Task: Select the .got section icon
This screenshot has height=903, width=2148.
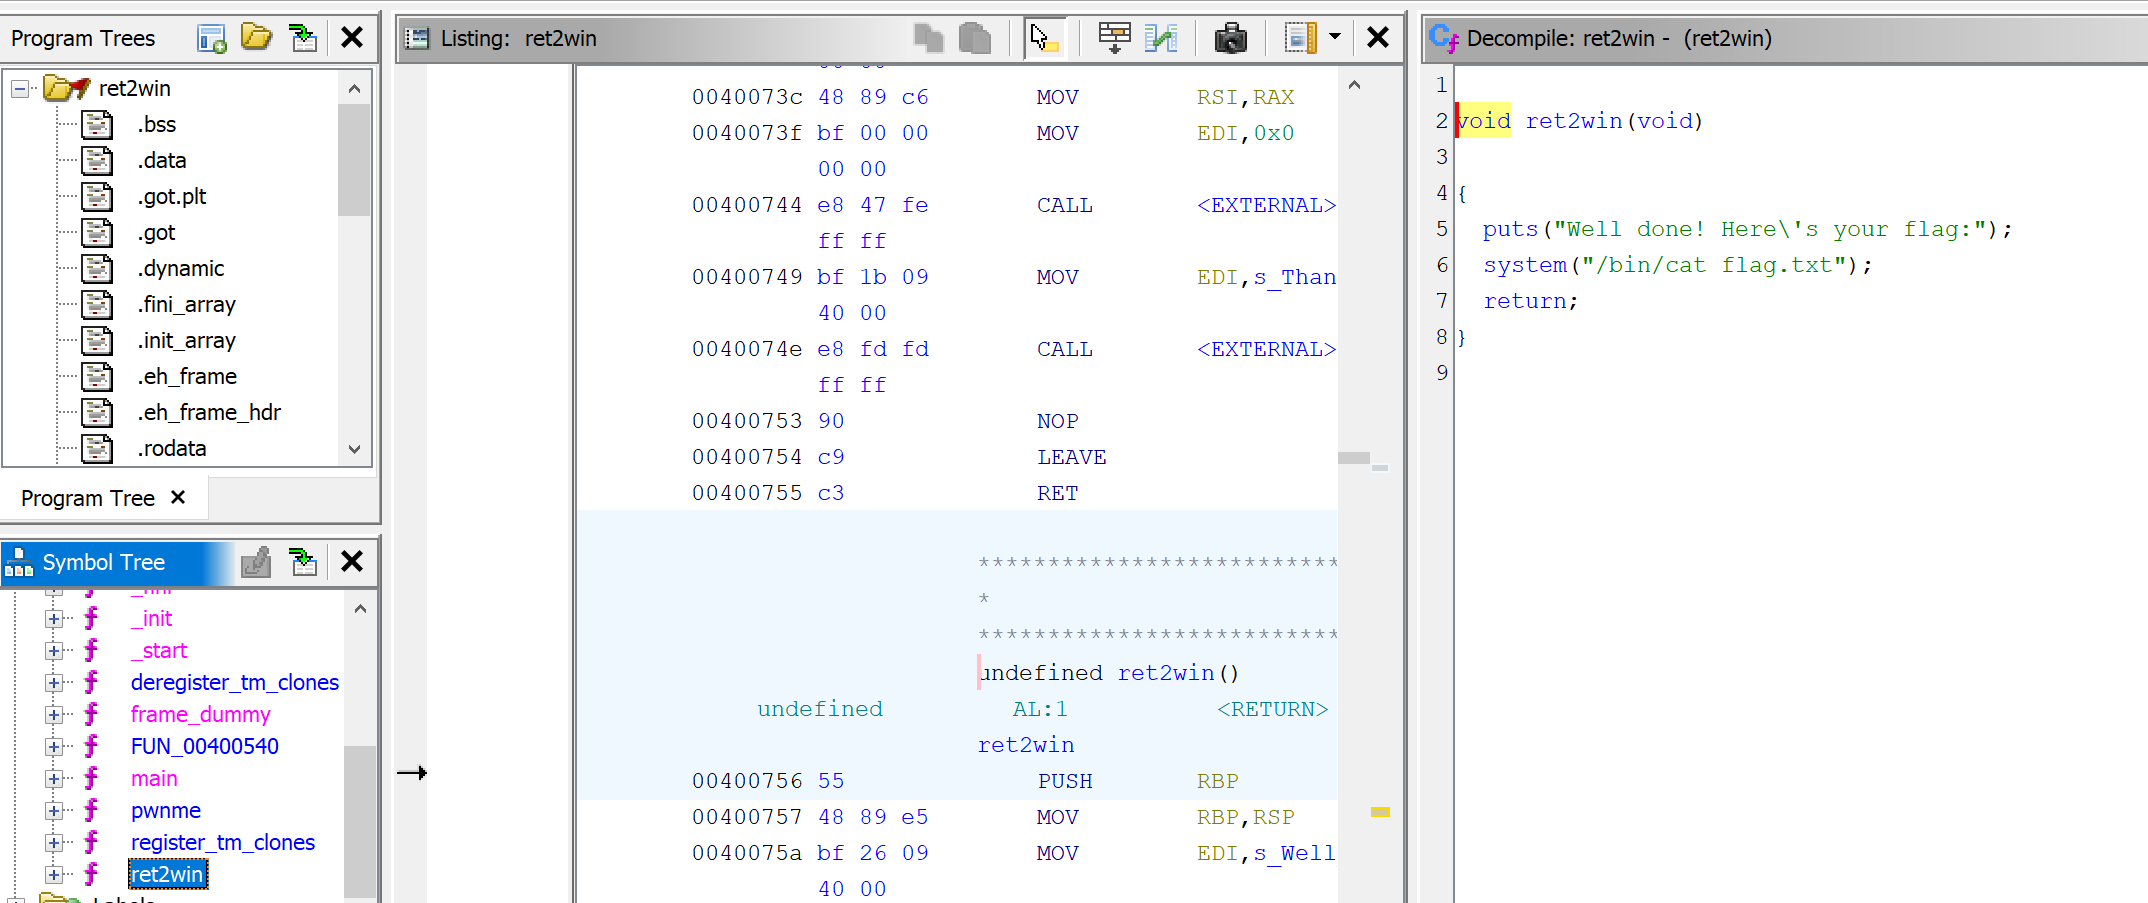Action: pyautogui.click(x=97, y=232)
